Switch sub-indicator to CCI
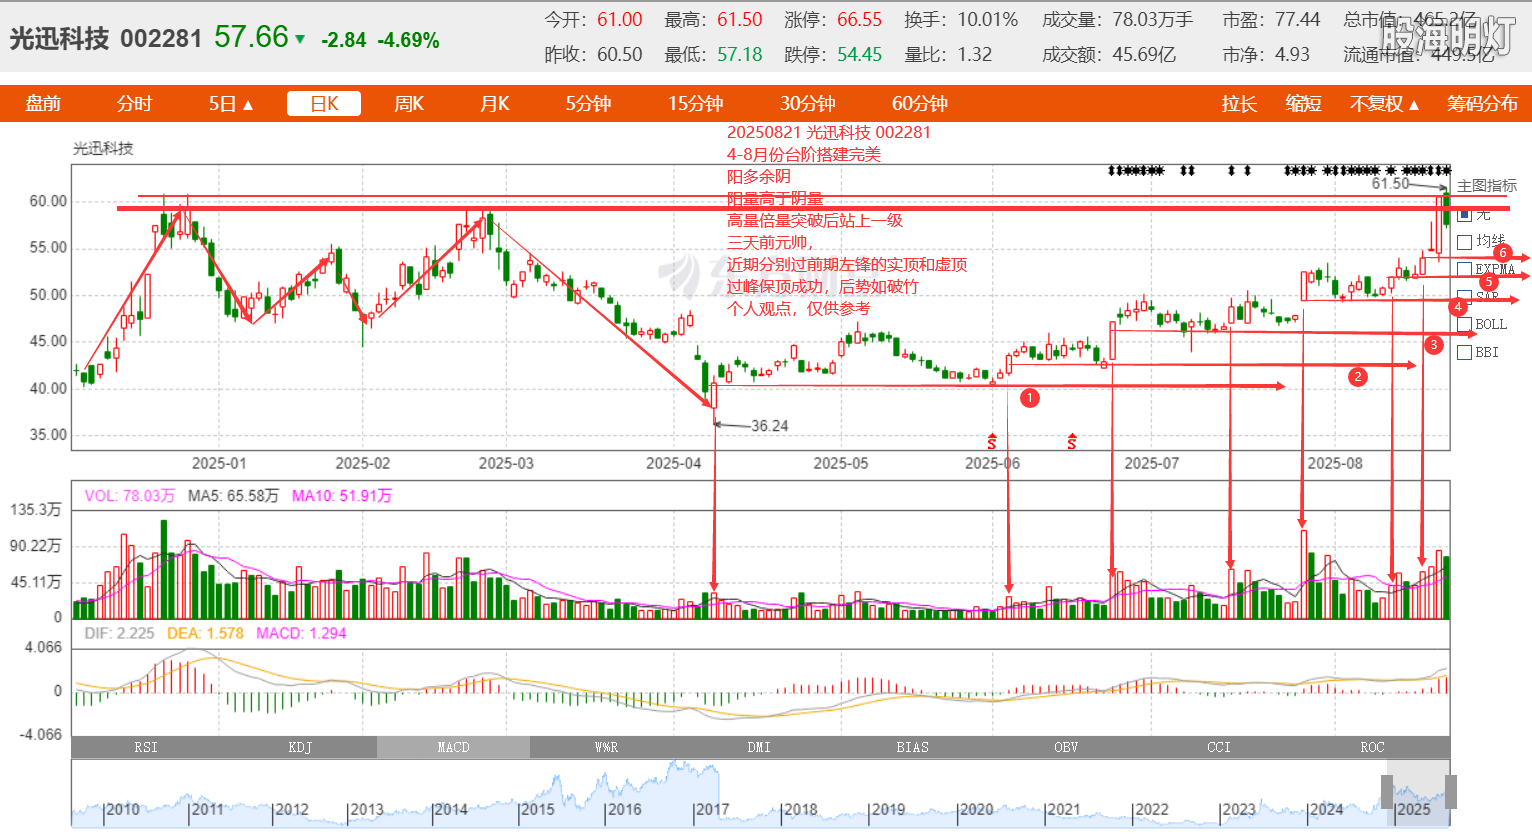 coord(1219,747)
